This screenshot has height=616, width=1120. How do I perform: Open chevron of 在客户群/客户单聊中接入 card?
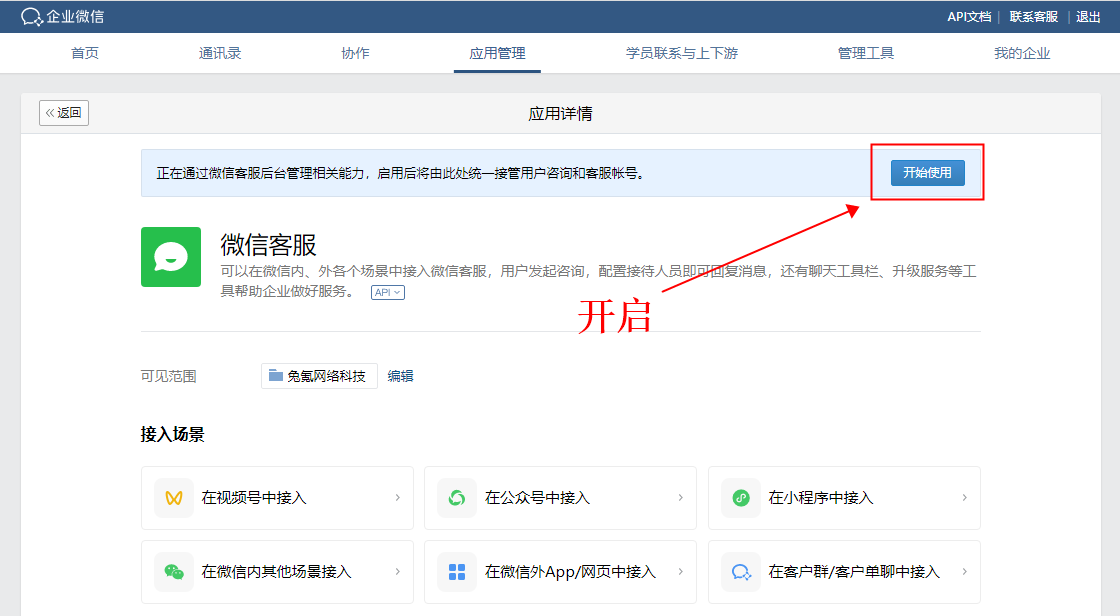coord(964,572)
